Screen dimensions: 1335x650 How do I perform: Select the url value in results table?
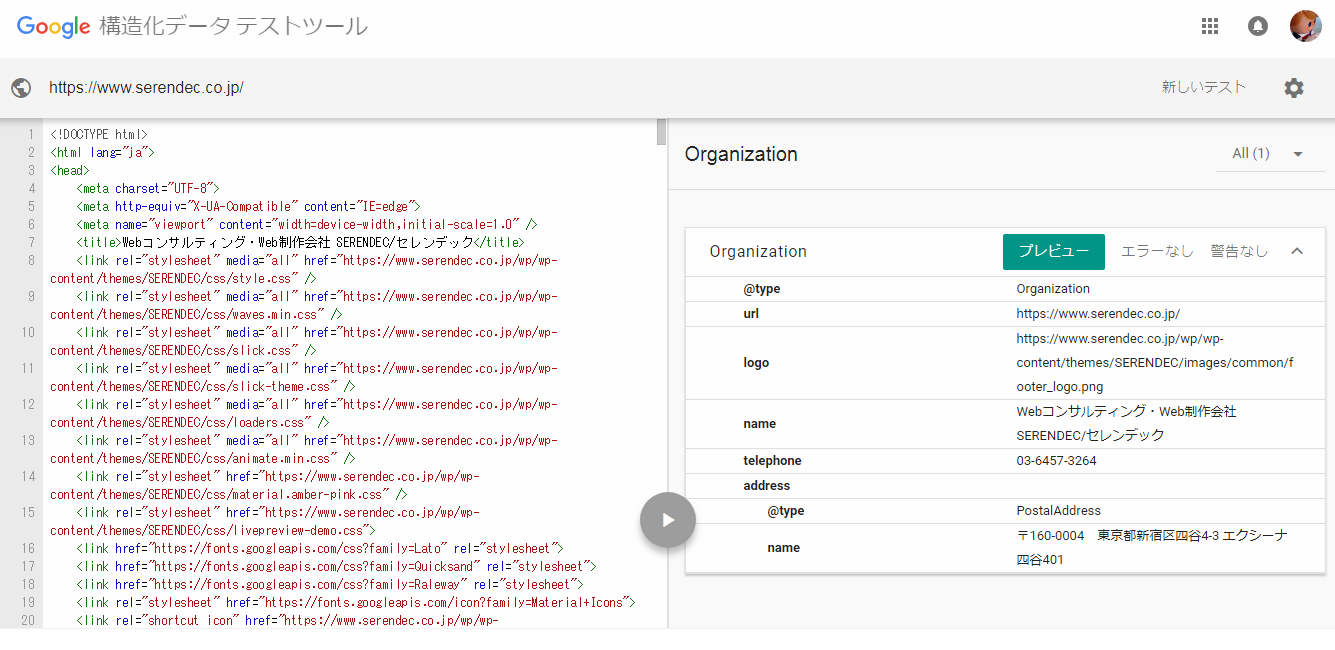pos(1098,313)
